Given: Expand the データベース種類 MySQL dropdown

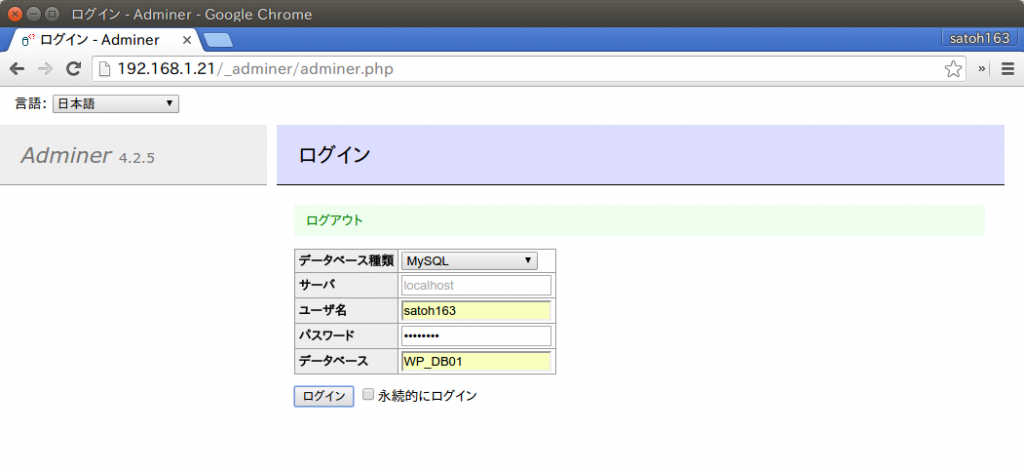Looking at the screenshot, I should click(x=469, y=261).
